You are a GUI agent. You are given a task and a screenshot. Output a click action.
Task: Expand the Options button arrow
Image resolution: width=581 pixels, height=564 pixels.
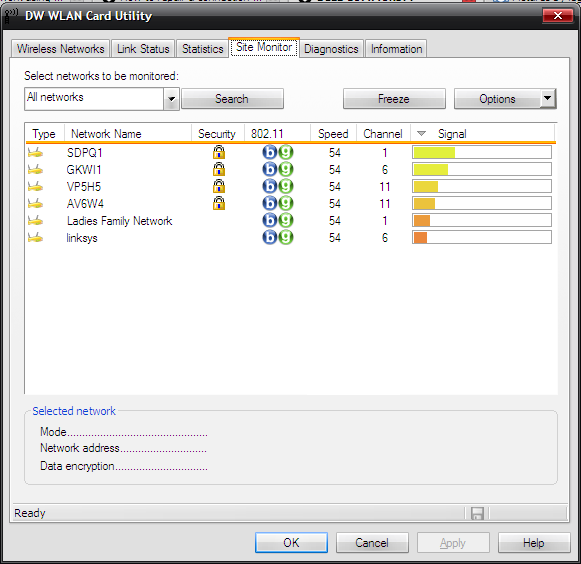point(548,99)
